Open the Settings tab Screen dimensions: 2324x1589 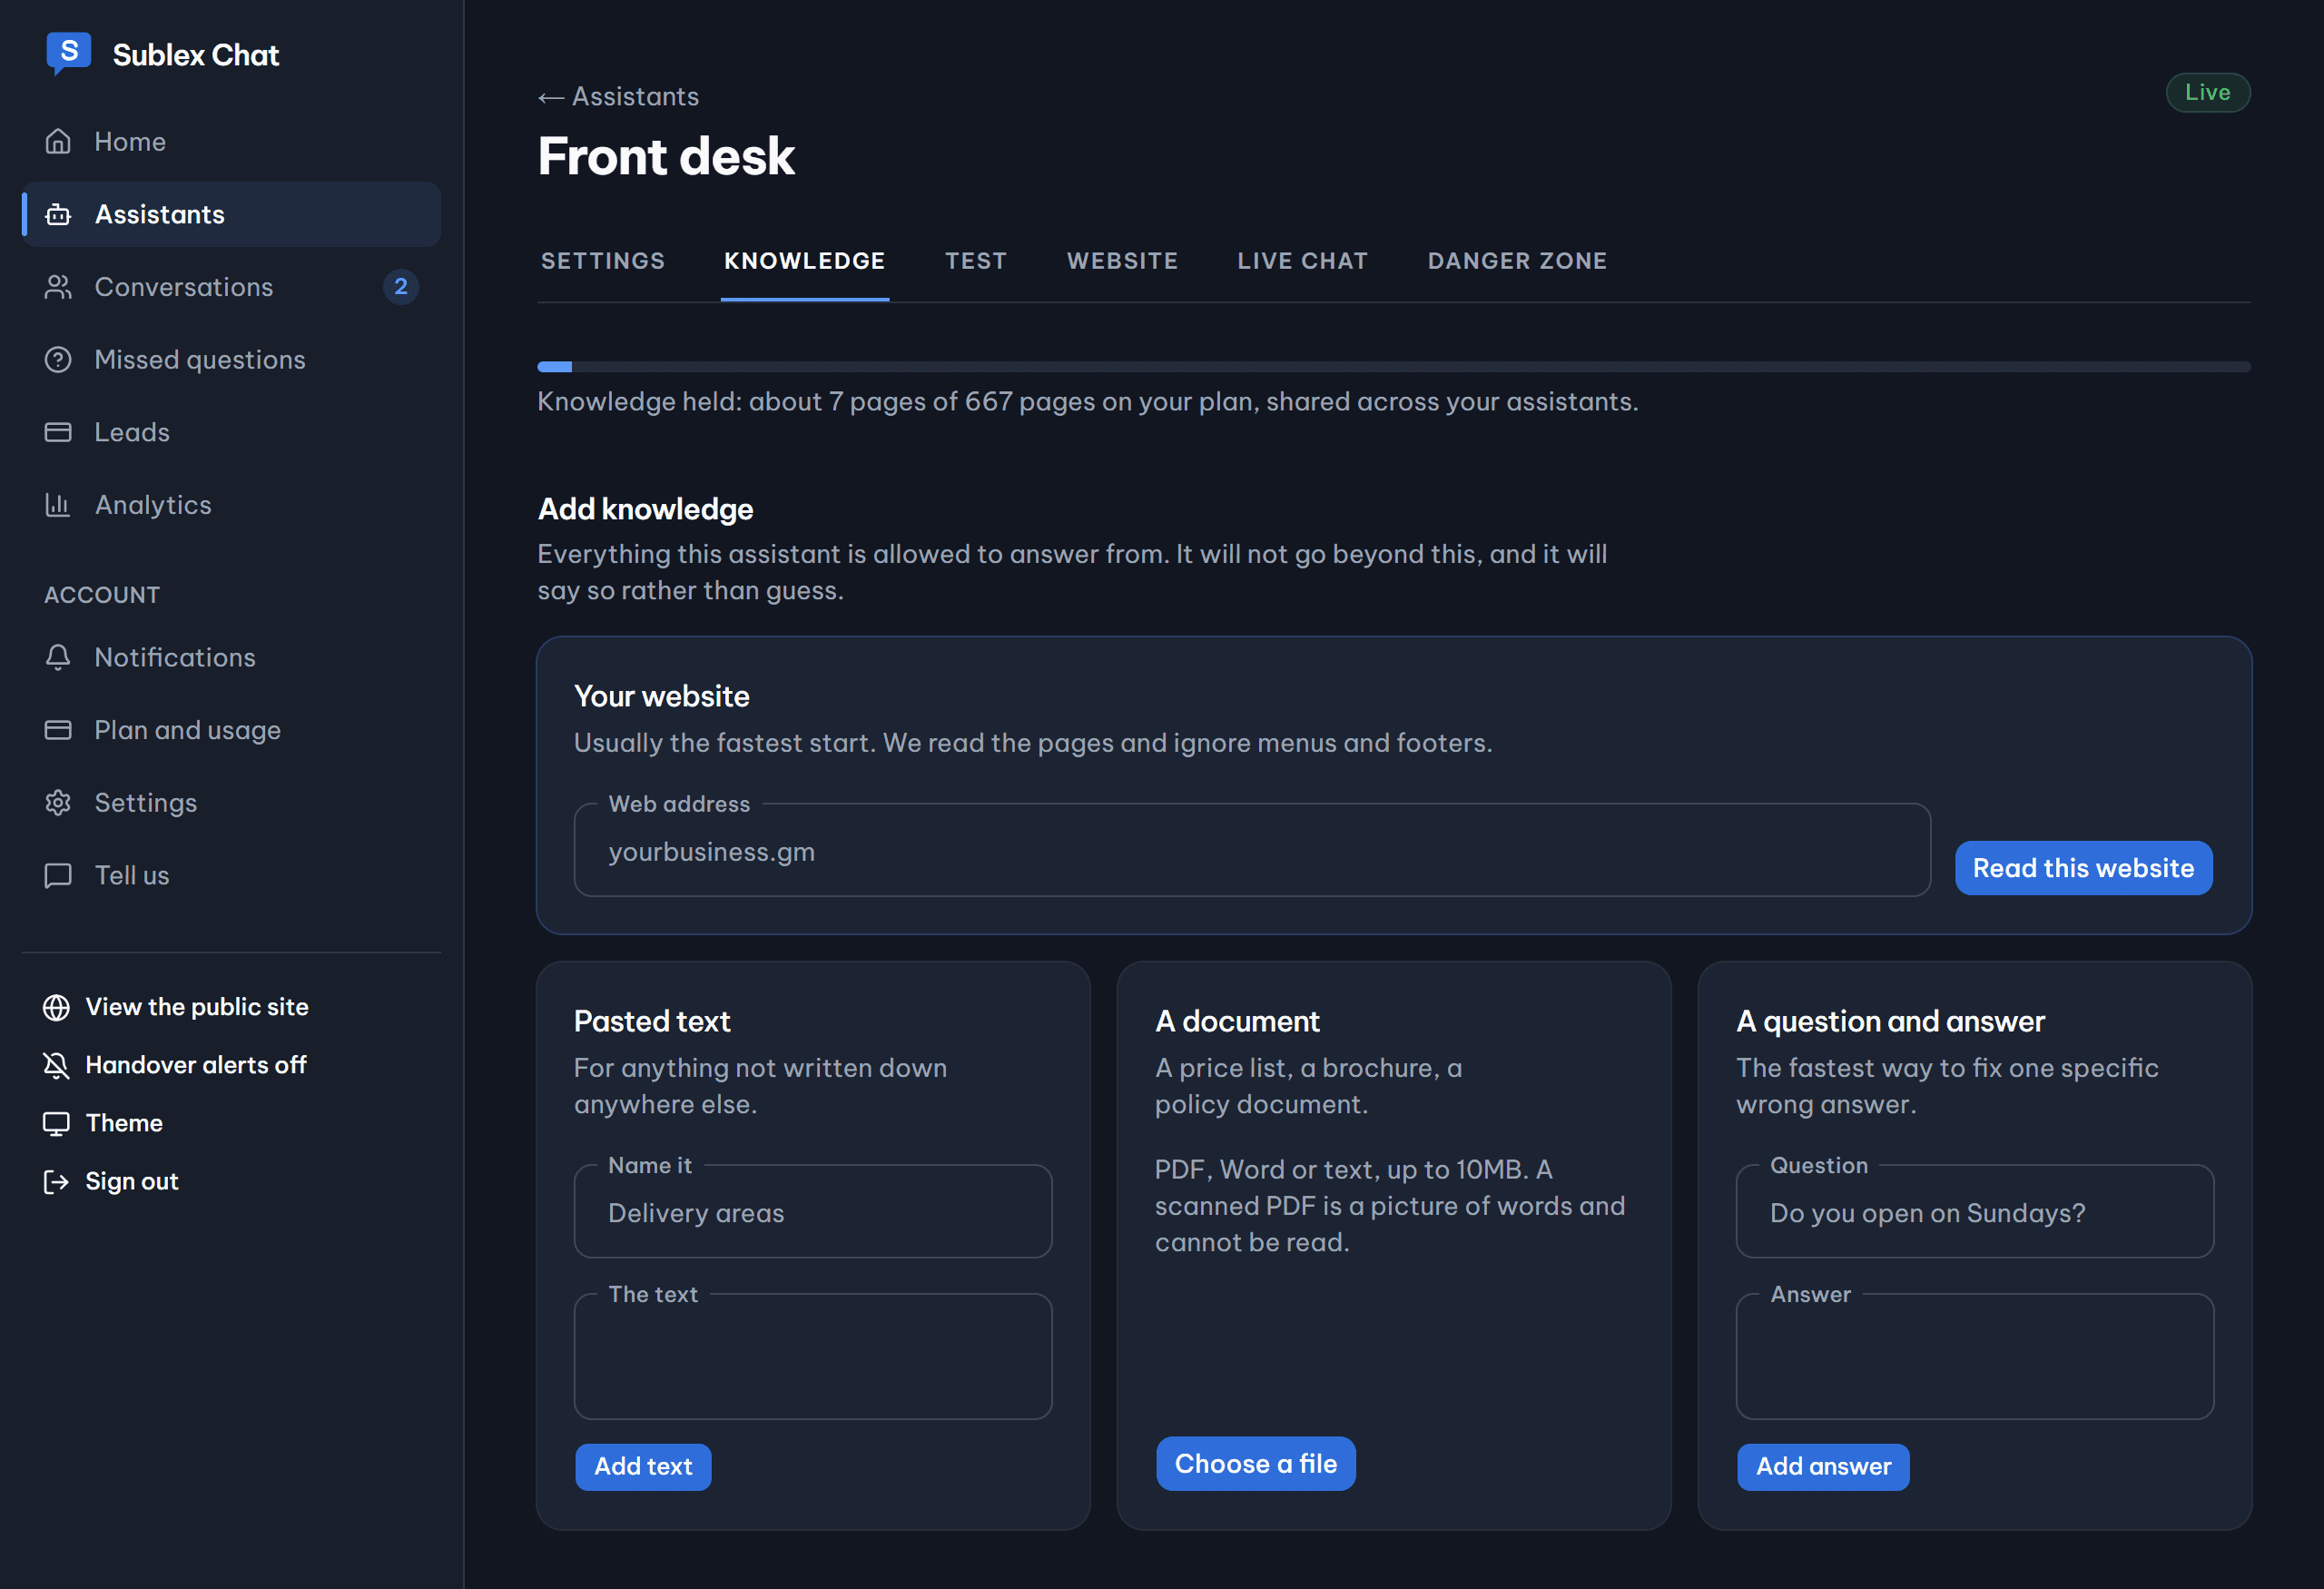point(603,261)
